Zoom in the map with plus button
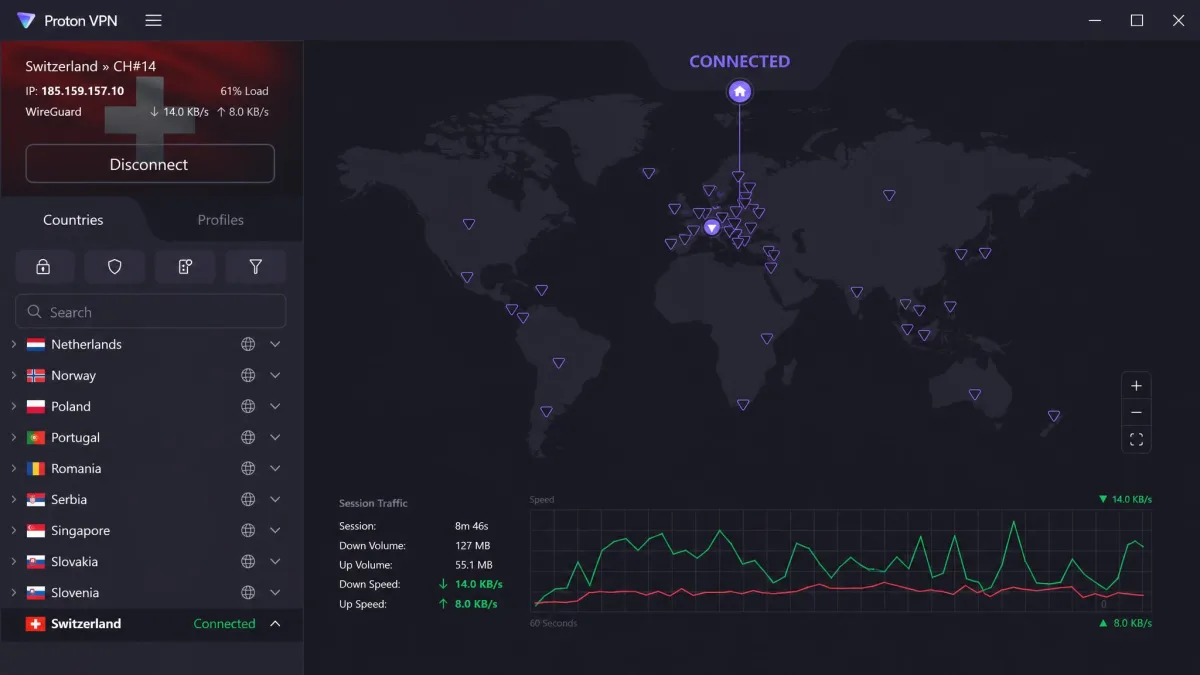This screenshot has width=1200, height=675. 1136,386
